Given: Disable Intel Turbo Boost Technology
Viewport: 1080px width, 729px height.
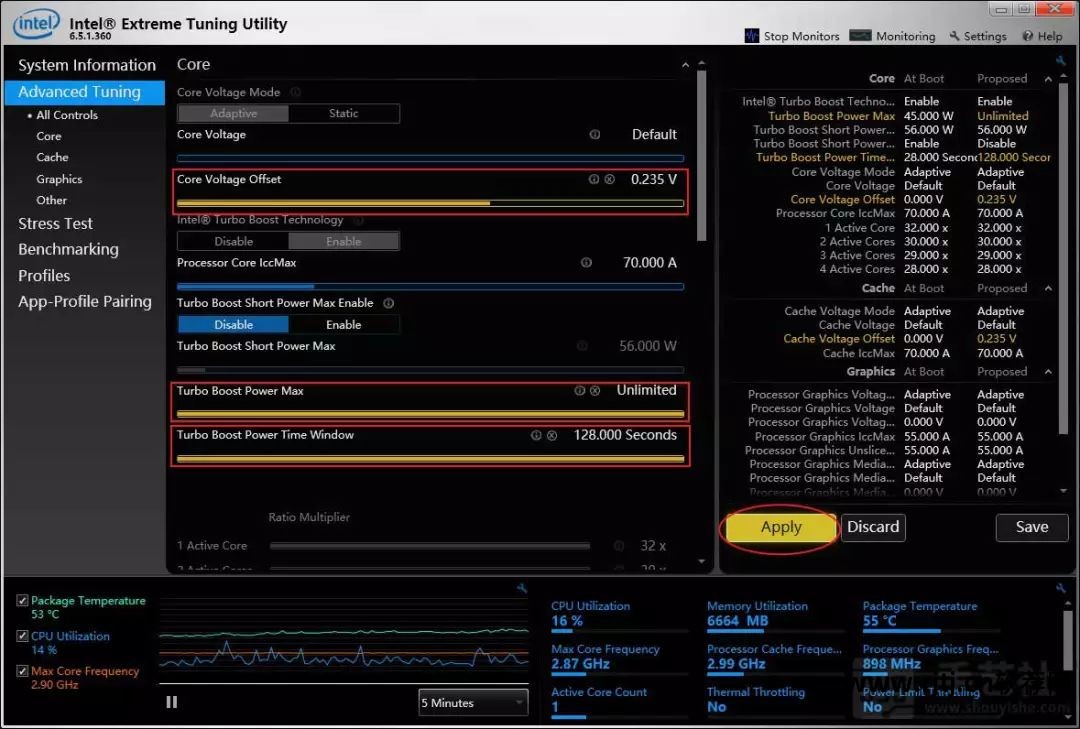Looking at the screenshot, I should coord(233,241).
